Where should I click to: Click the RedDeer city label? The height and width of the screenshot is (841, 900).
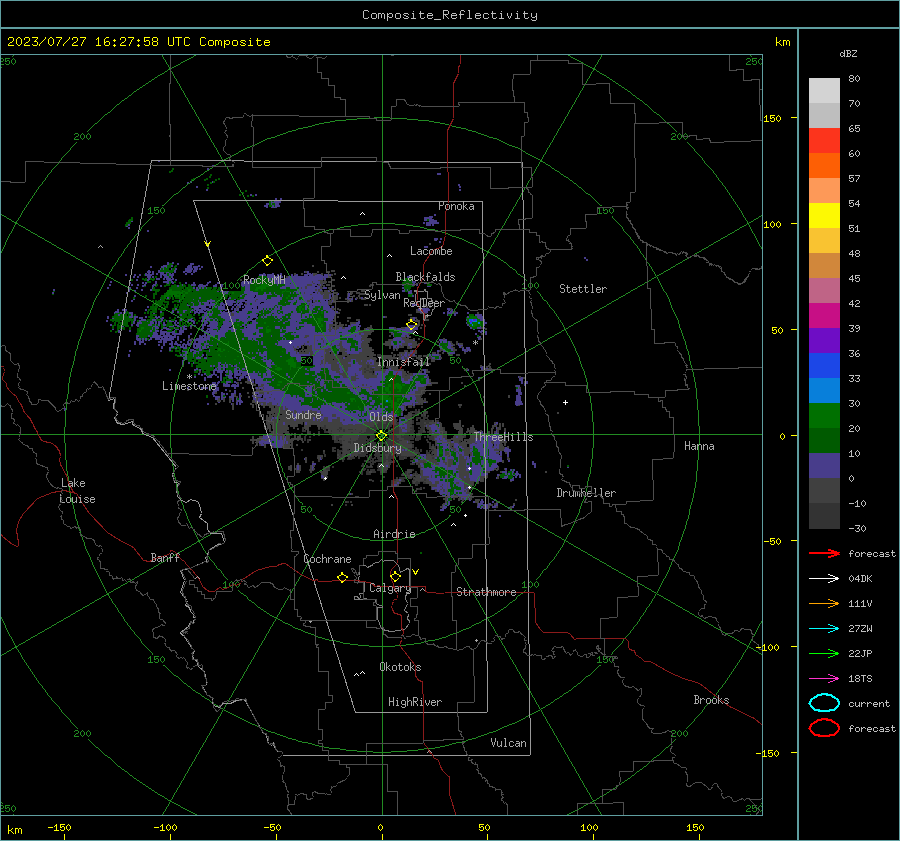(x=424, y=303)
